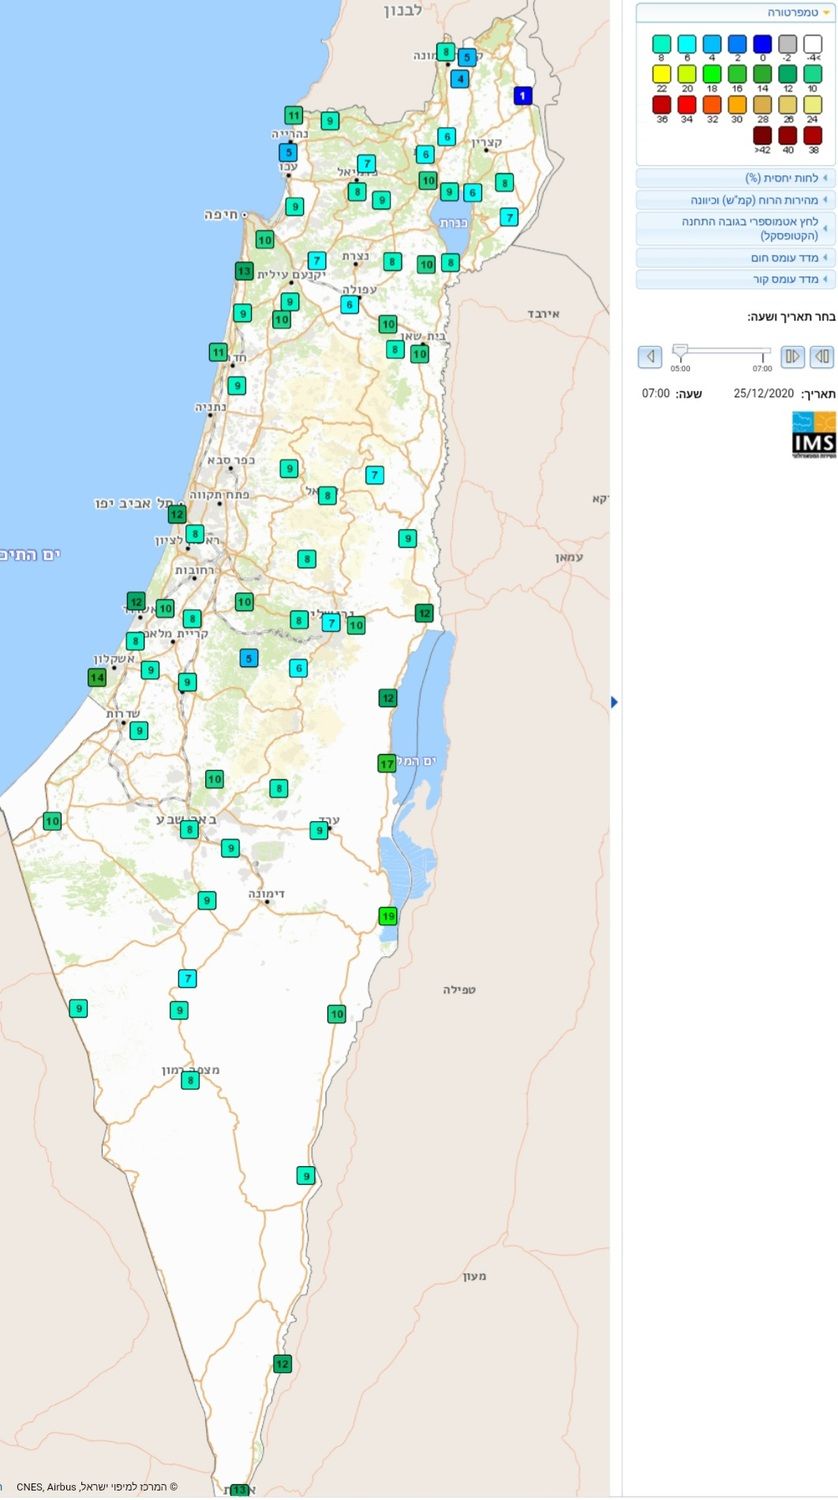838x1500 pixels.
Task: Click the time slider handle at 05:00
Action: pos(680,351)
